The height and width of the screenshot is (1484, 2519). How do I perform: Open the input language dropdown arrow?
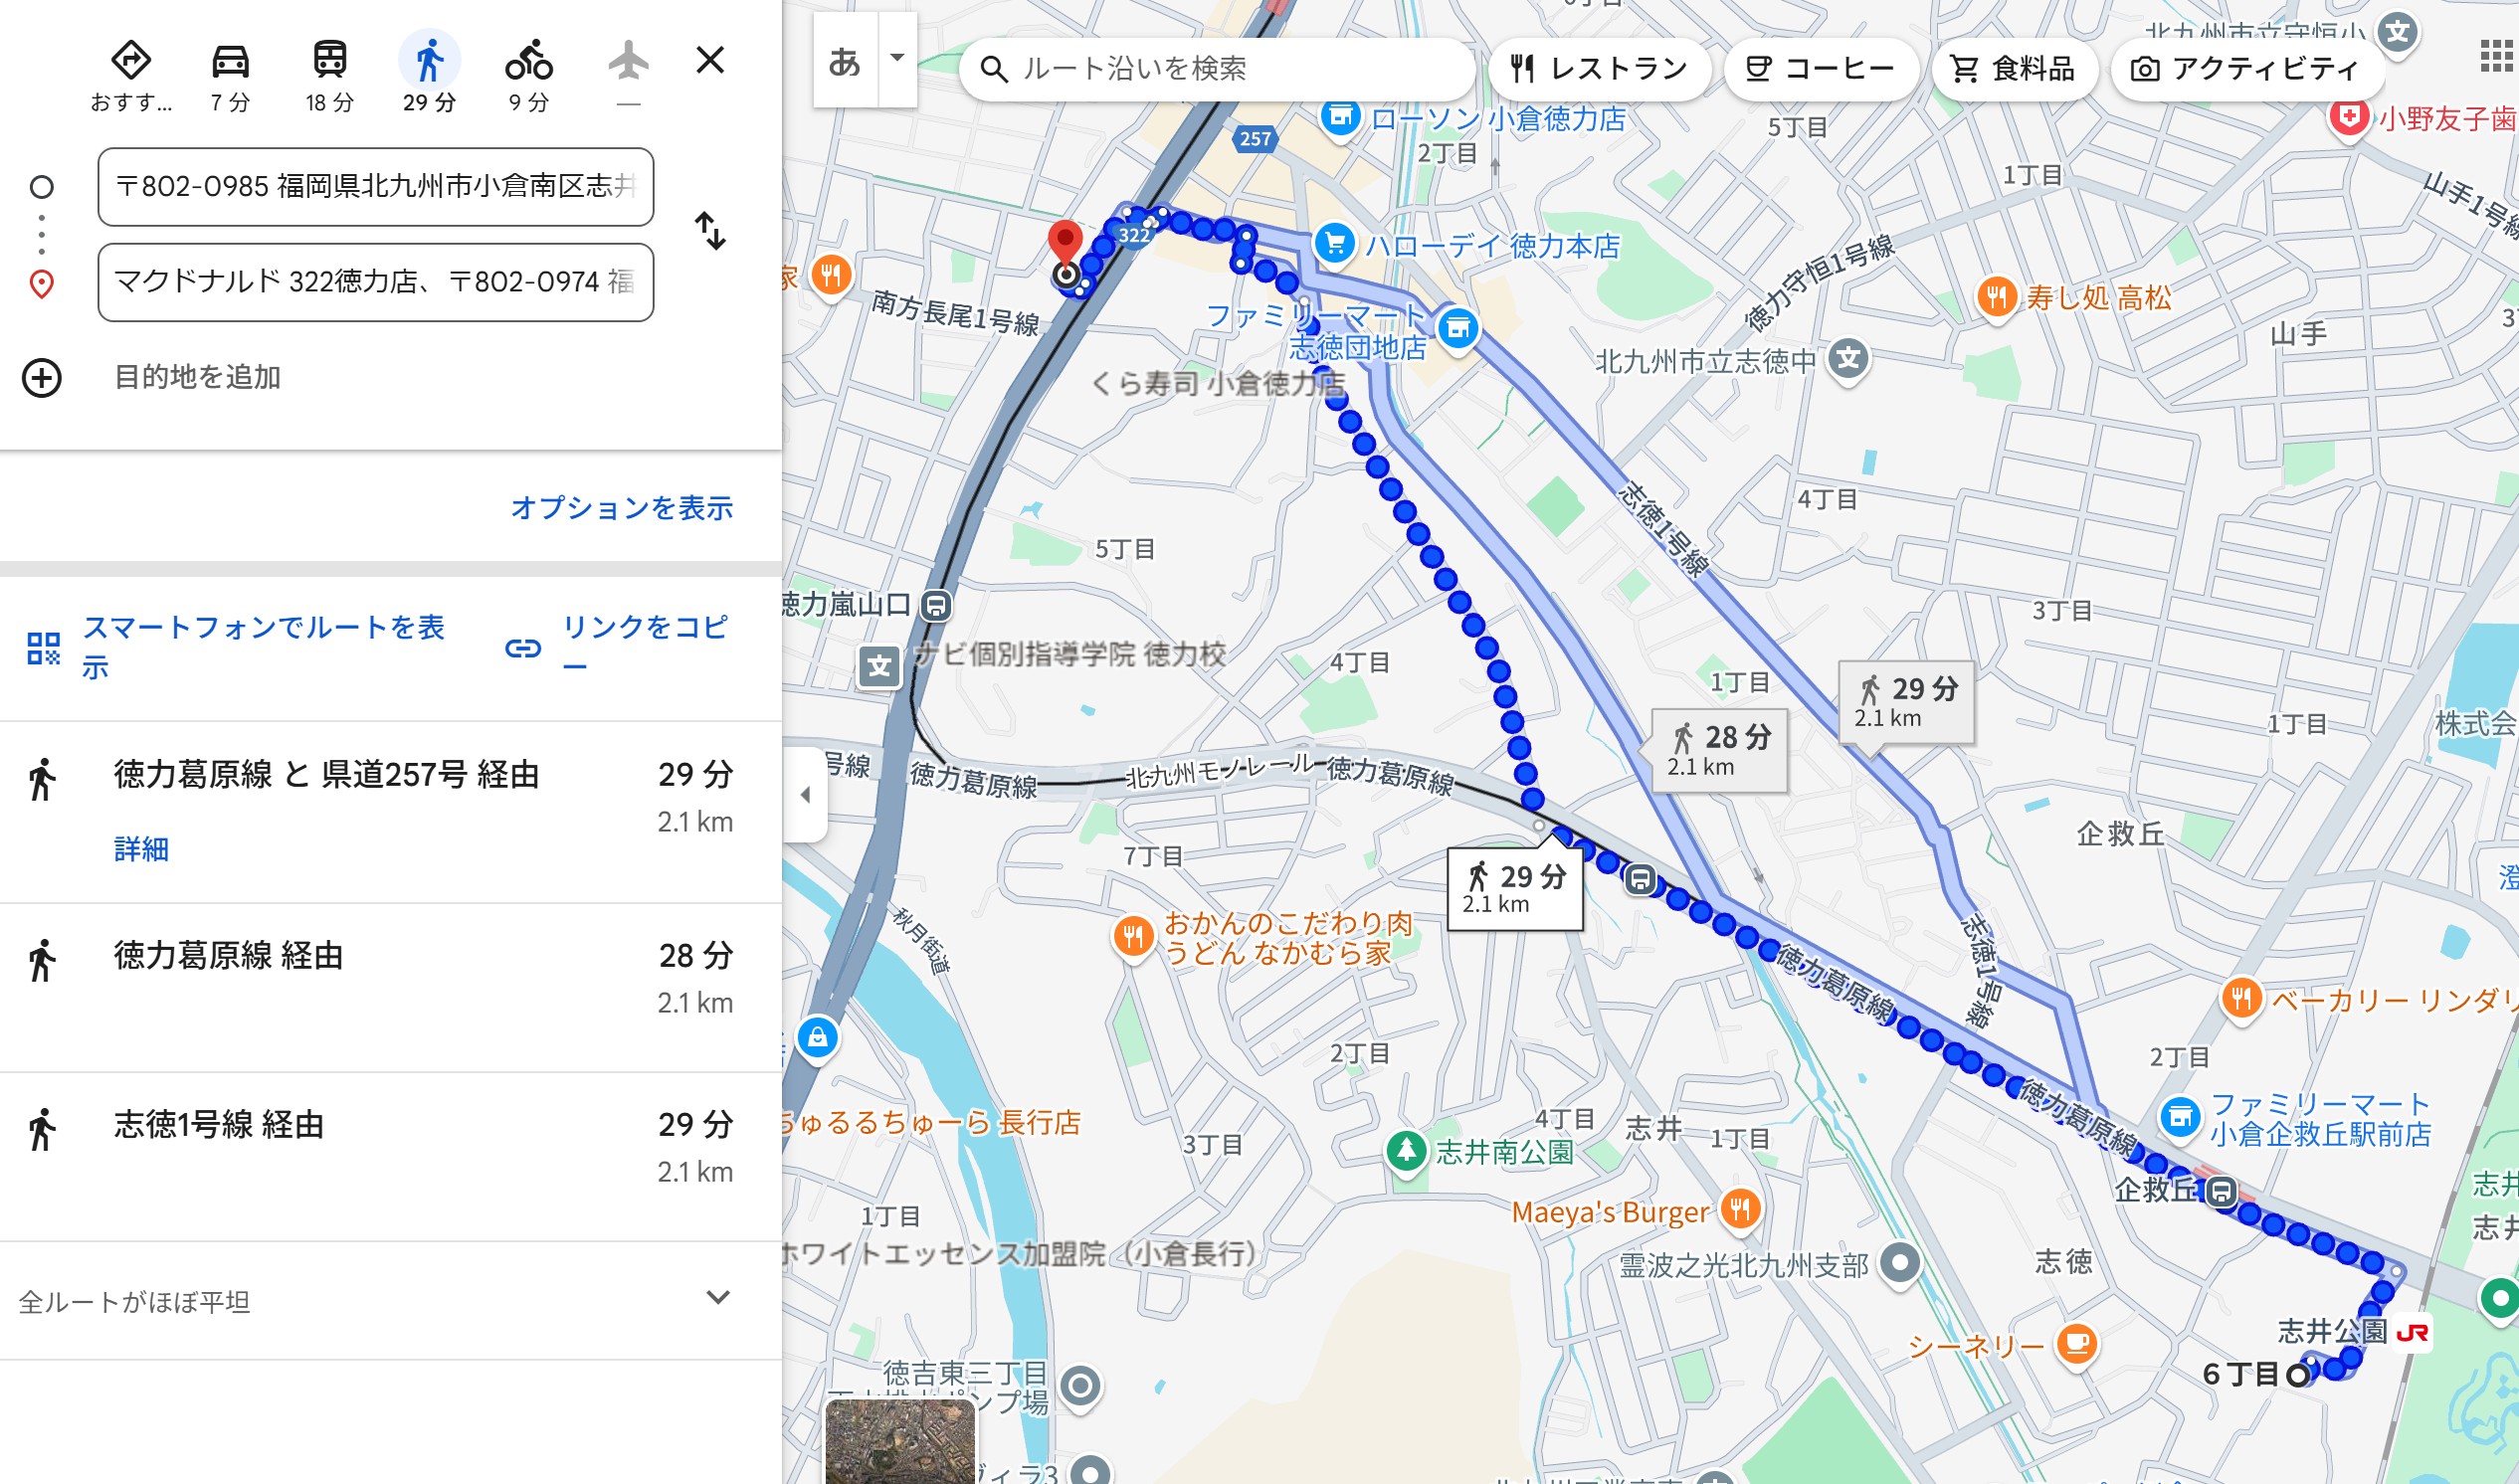897,58
